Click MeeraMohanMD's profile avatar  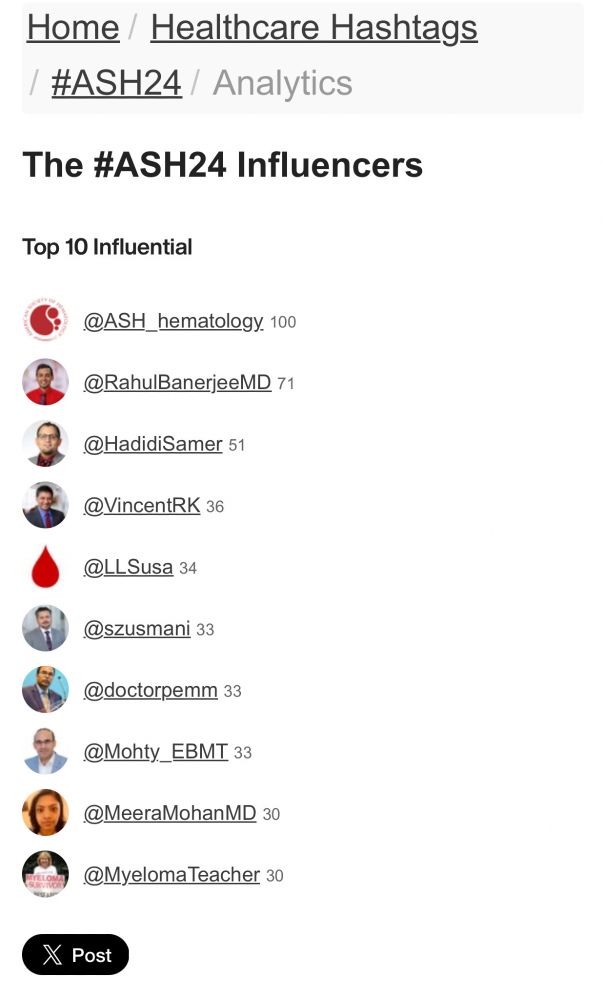(45, 812)
